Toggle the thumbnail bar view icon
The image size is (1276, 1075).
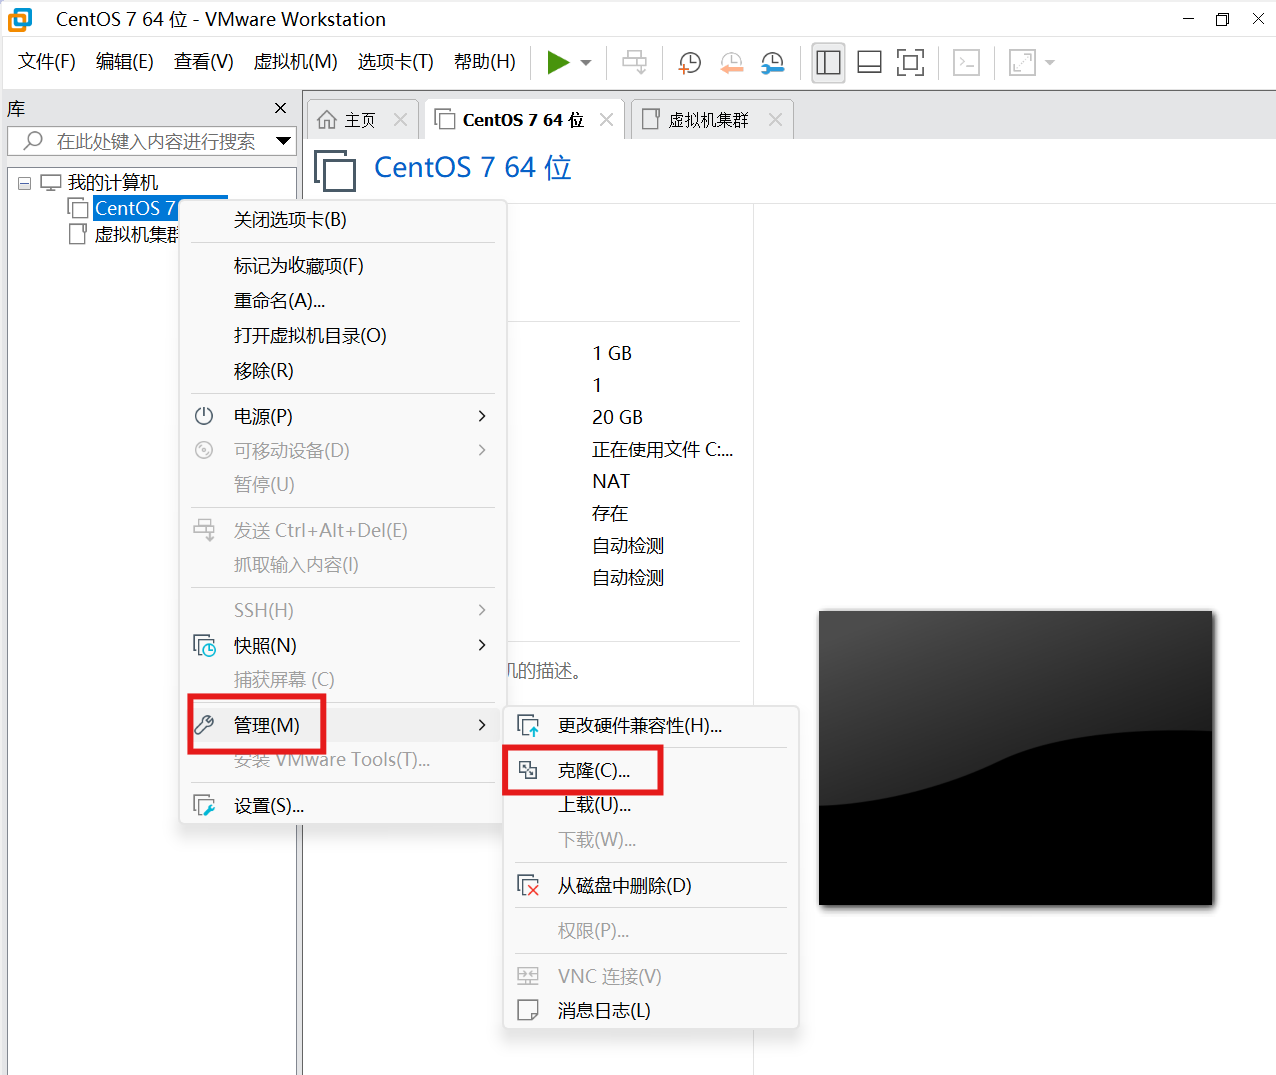[x=870, y=62]
